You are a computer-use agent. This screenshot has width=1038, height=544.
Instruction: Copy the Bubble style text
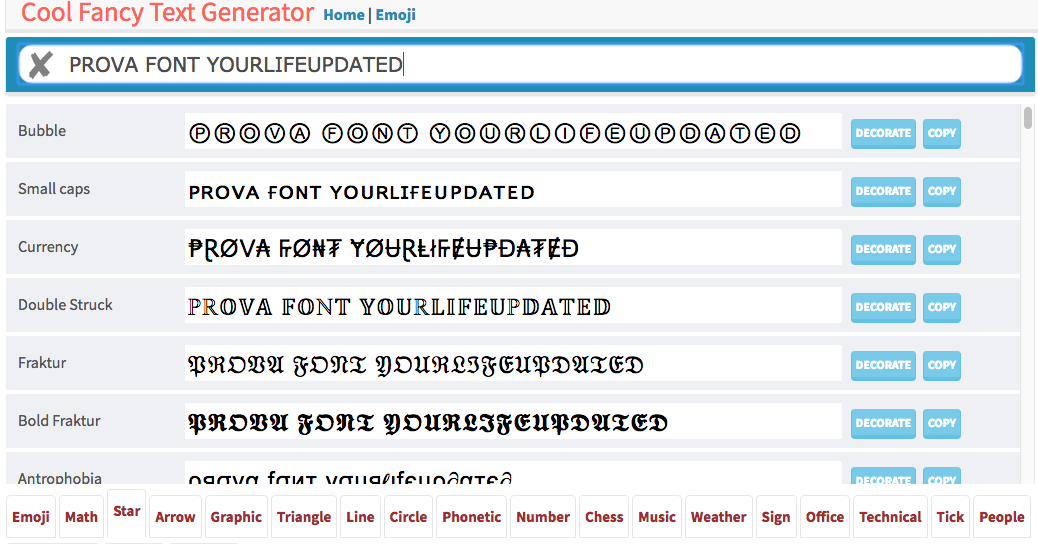(941, 133)
